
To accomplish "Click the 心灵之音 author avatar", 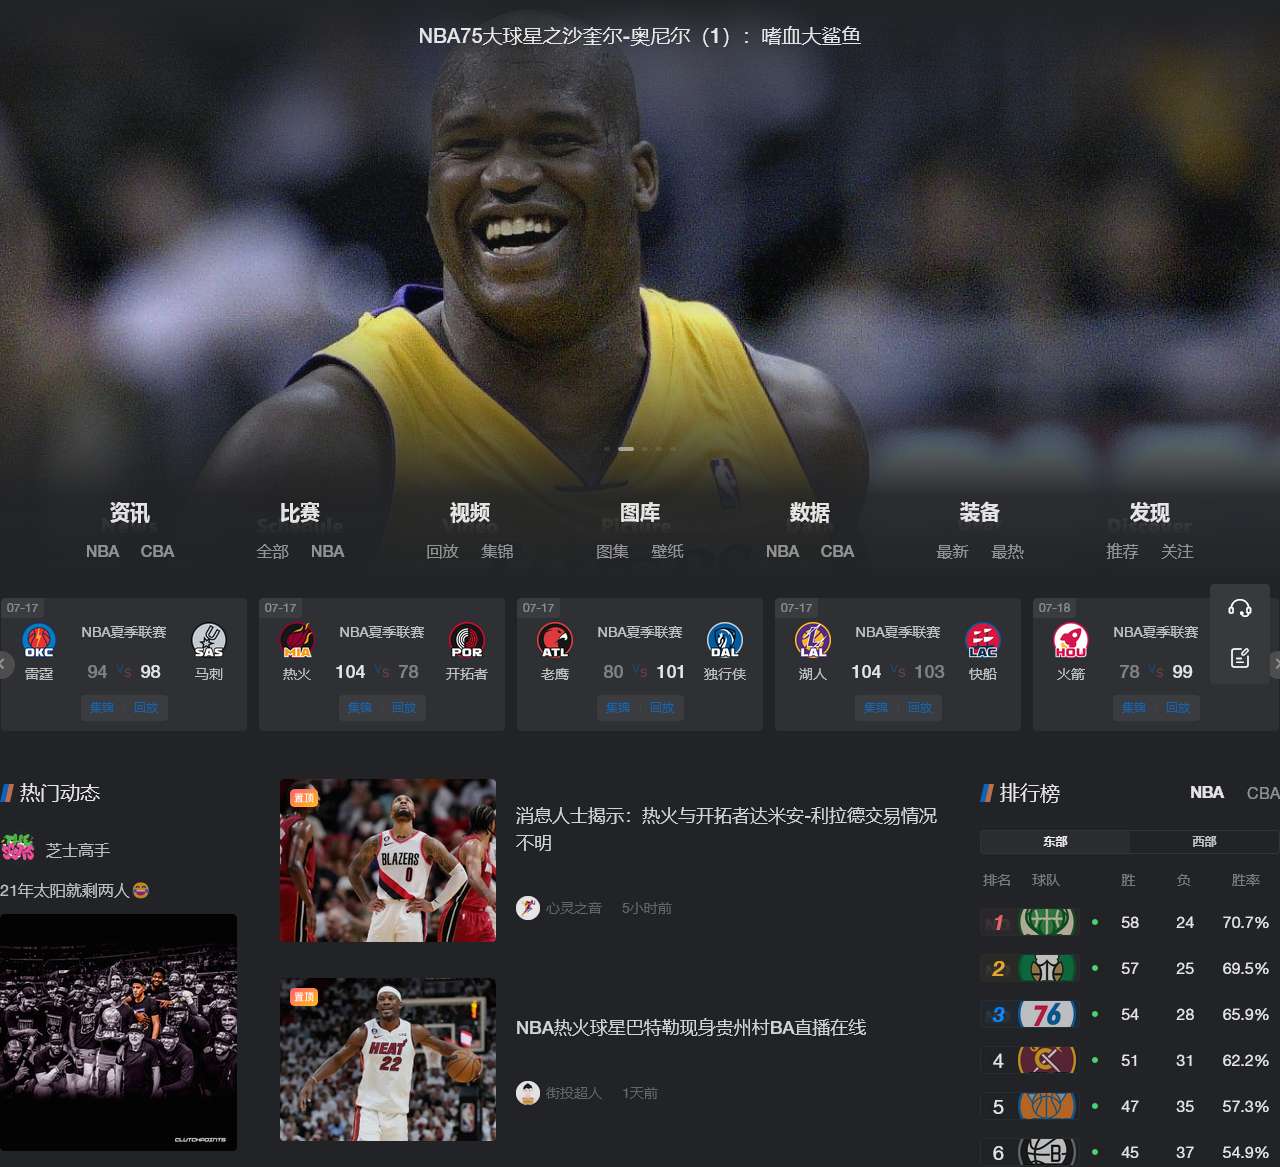I will 528,908.
